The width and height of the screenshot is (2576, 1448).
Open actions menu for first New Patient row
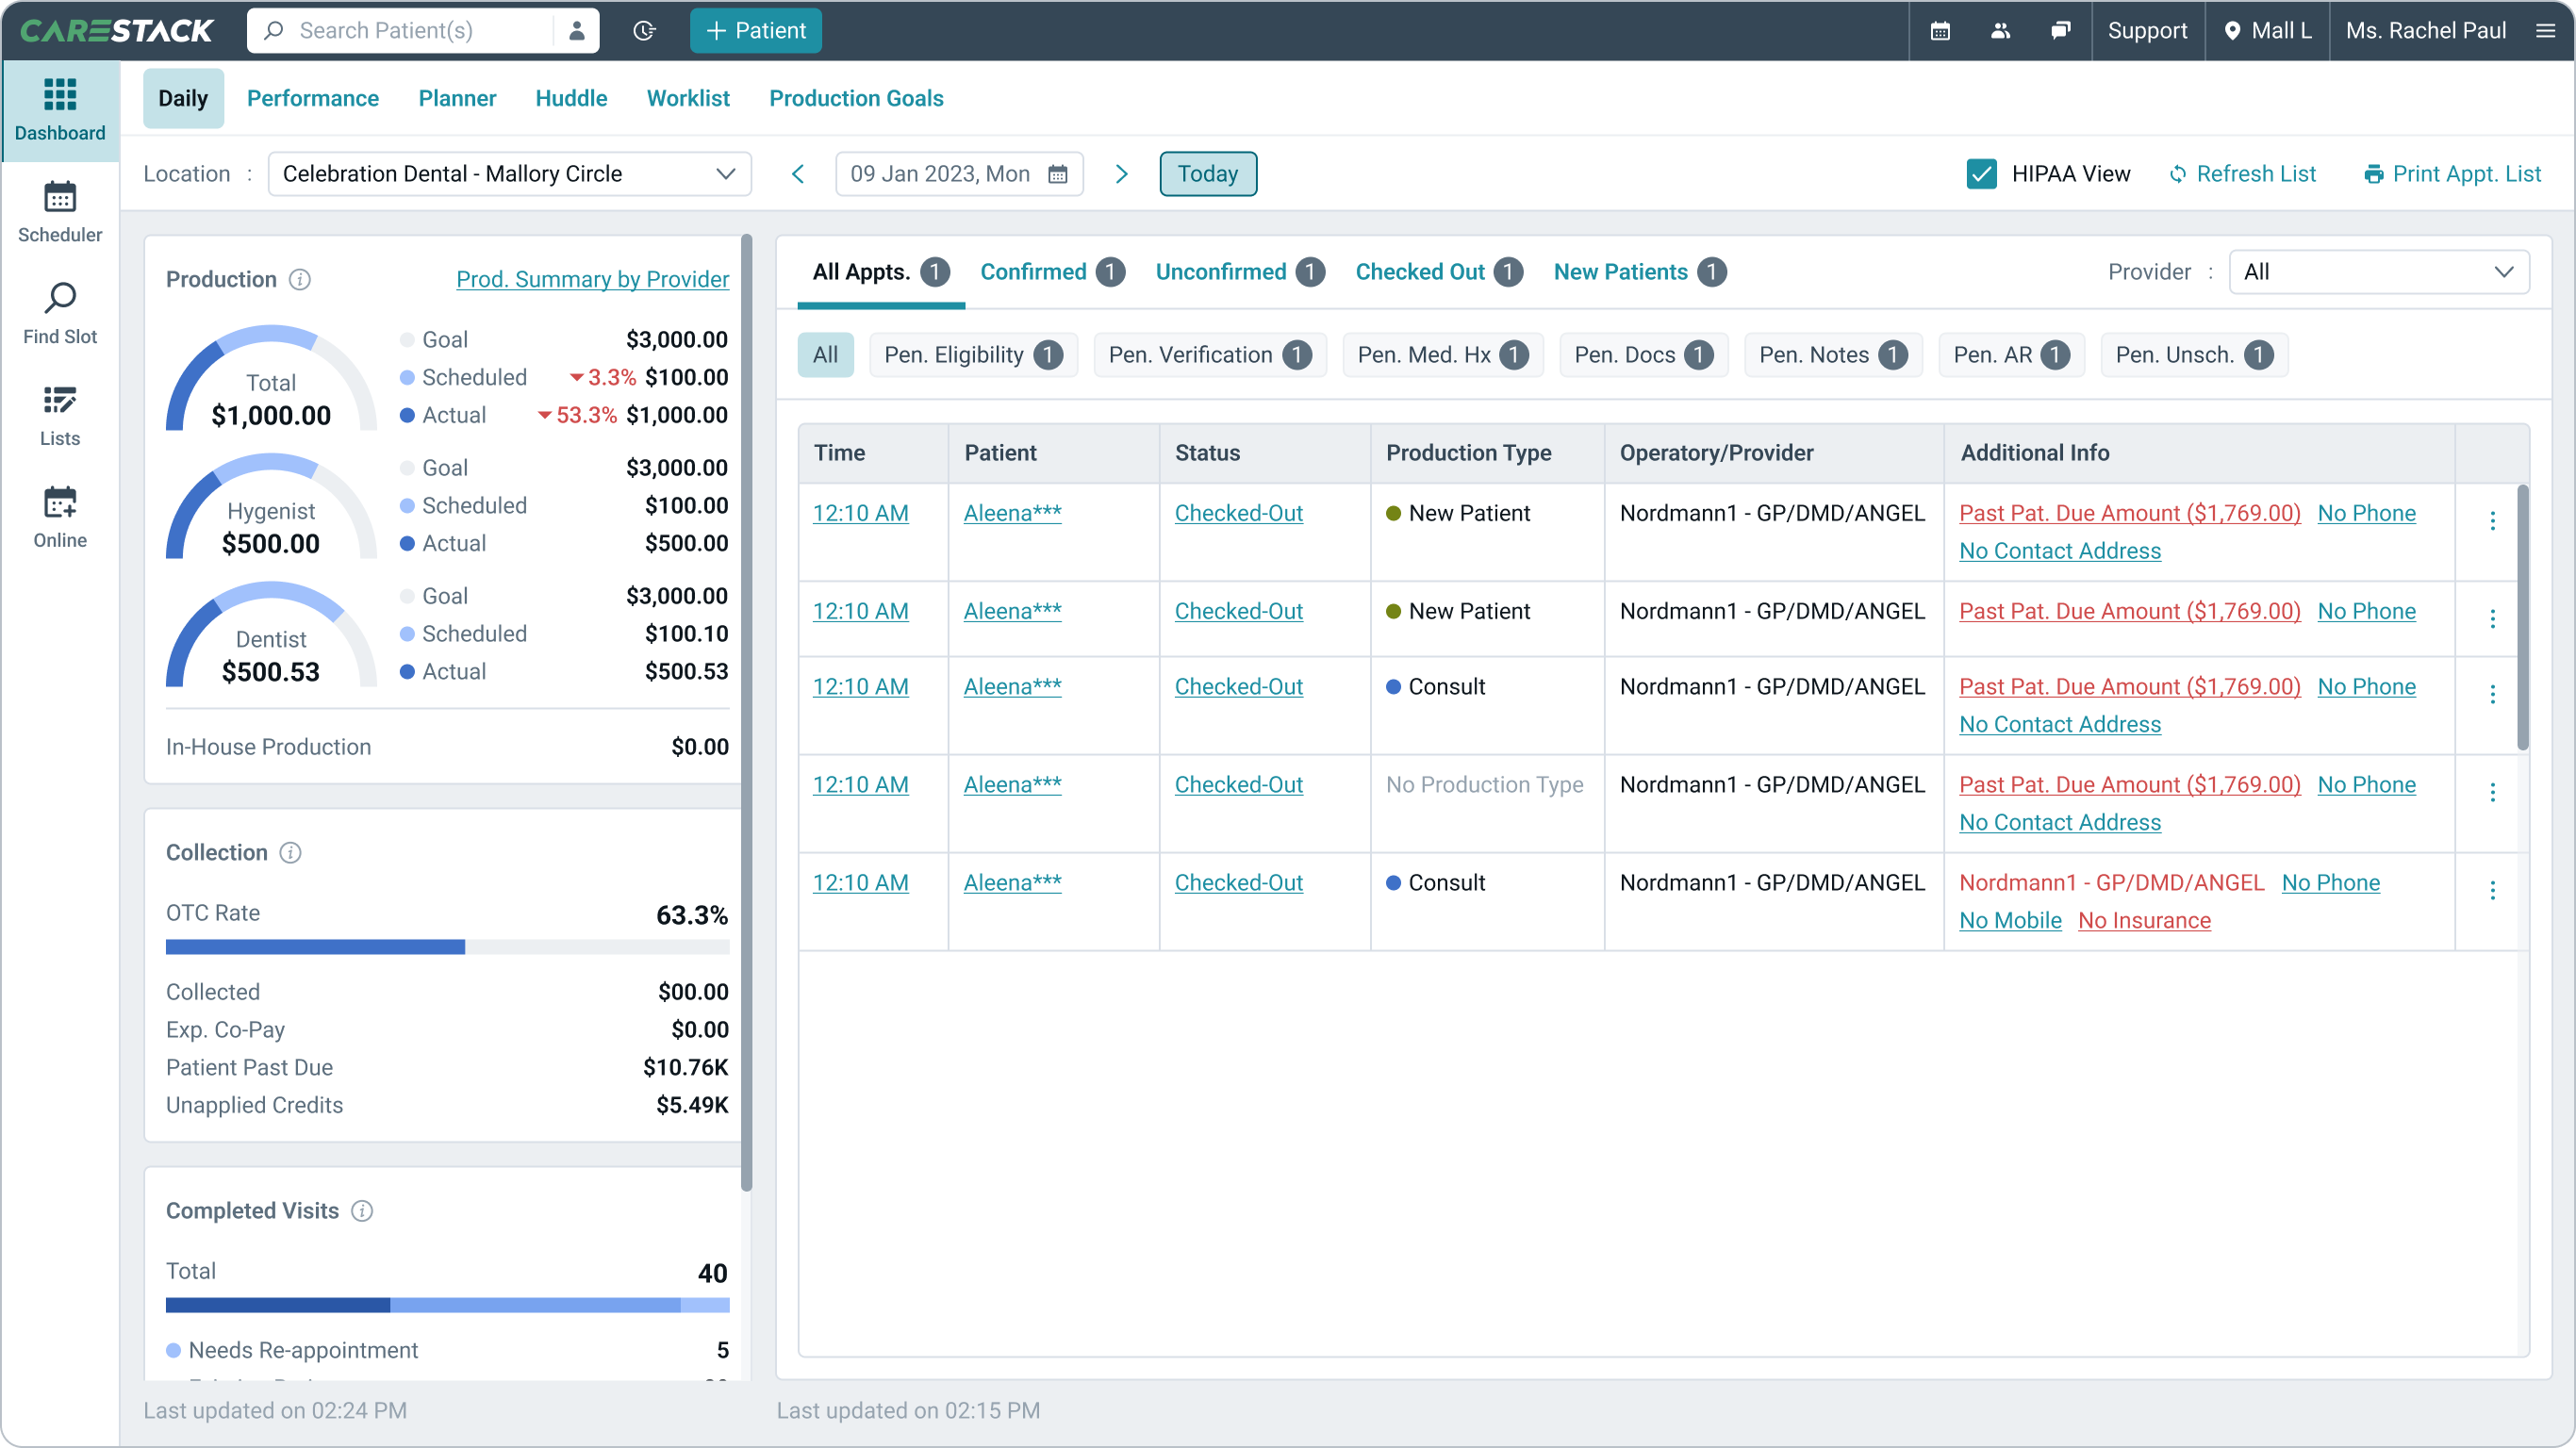point(2492,521)
